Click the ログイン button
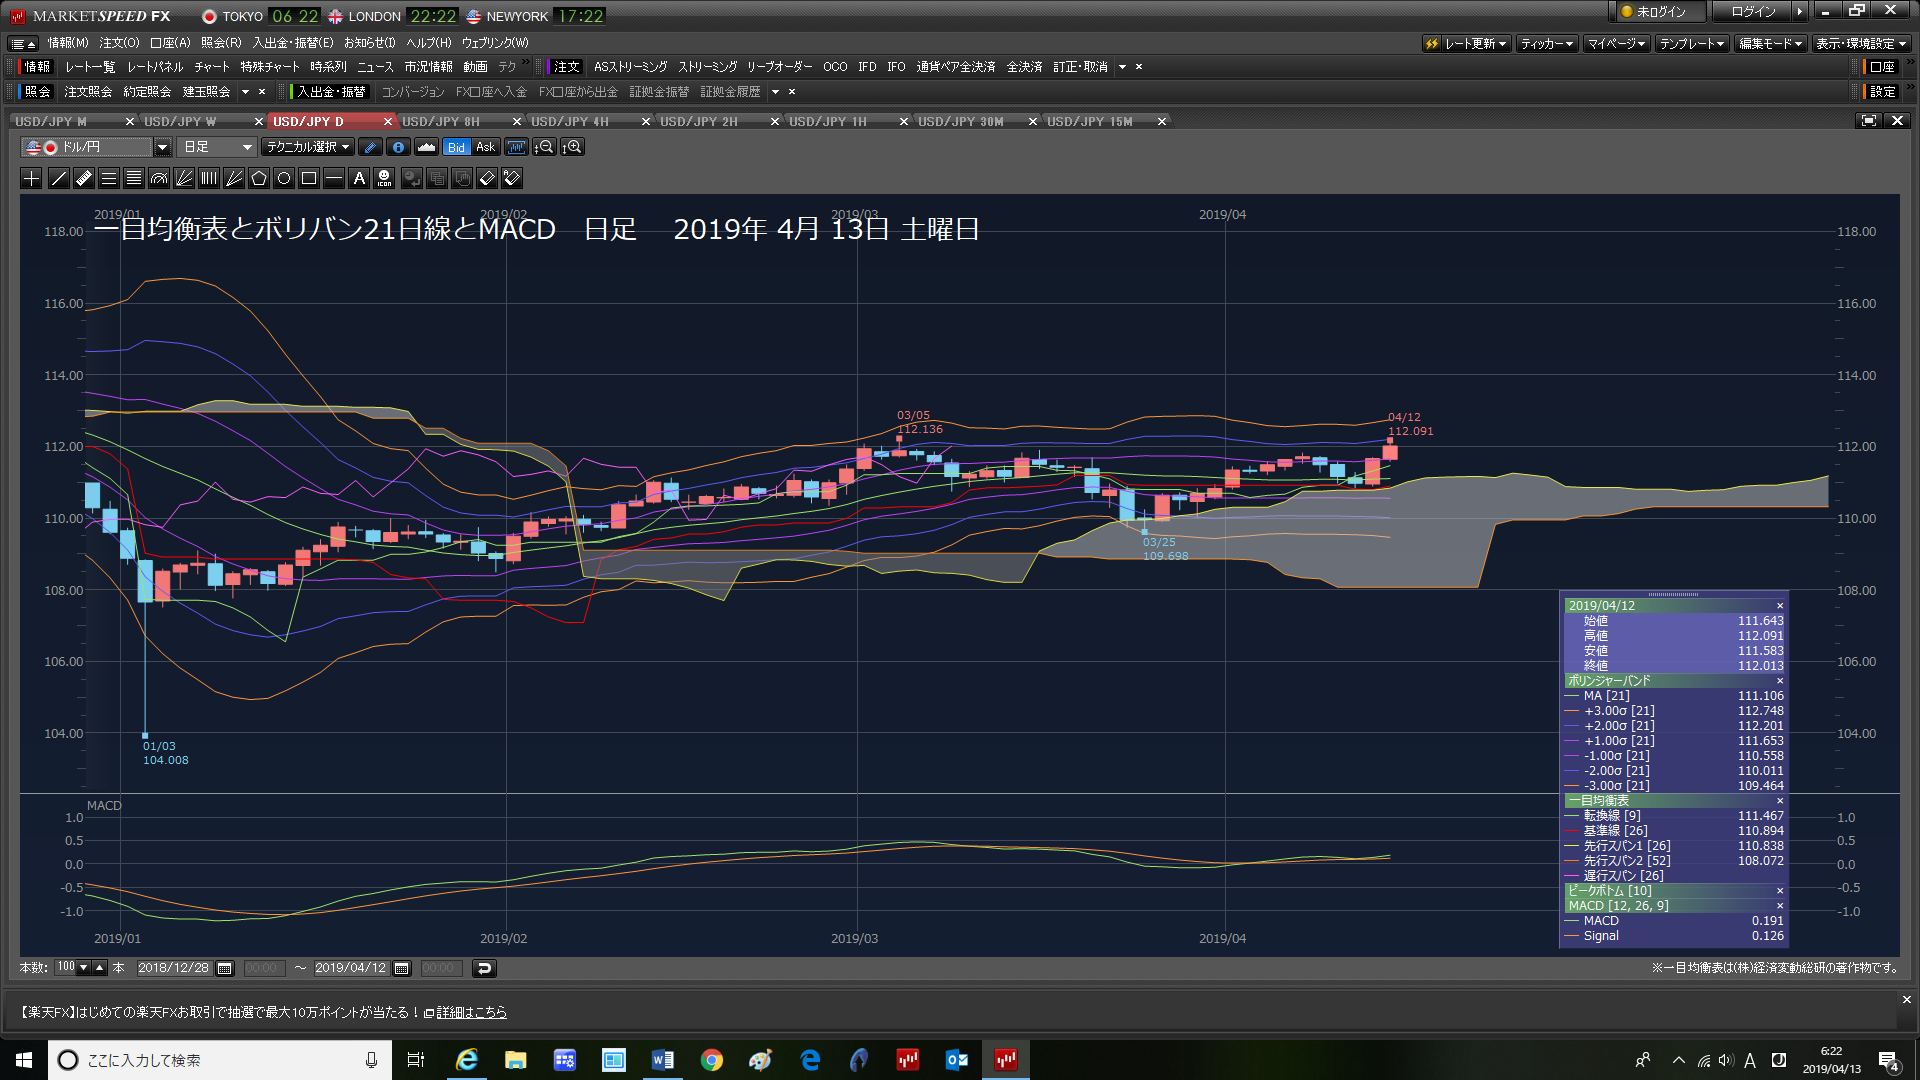1920x1080 pixels. coord(1753,12)
